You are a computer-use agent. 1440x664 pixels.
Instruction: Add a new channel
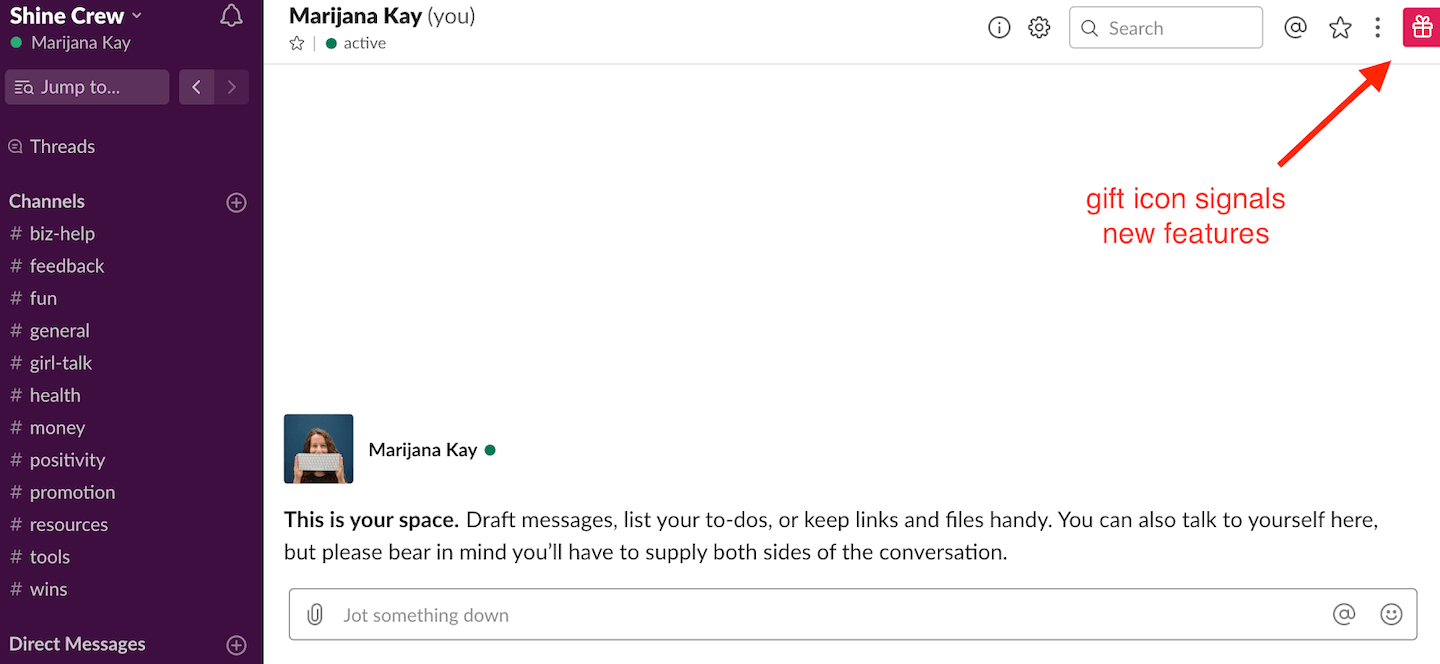click(236, 202)
